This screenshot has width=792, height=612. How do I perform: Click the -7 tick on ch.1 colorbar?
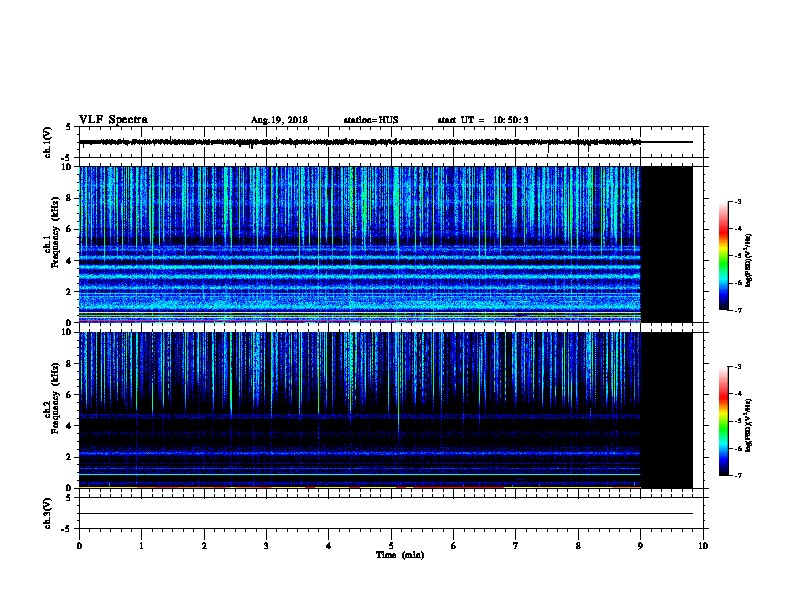pos(737,310)
